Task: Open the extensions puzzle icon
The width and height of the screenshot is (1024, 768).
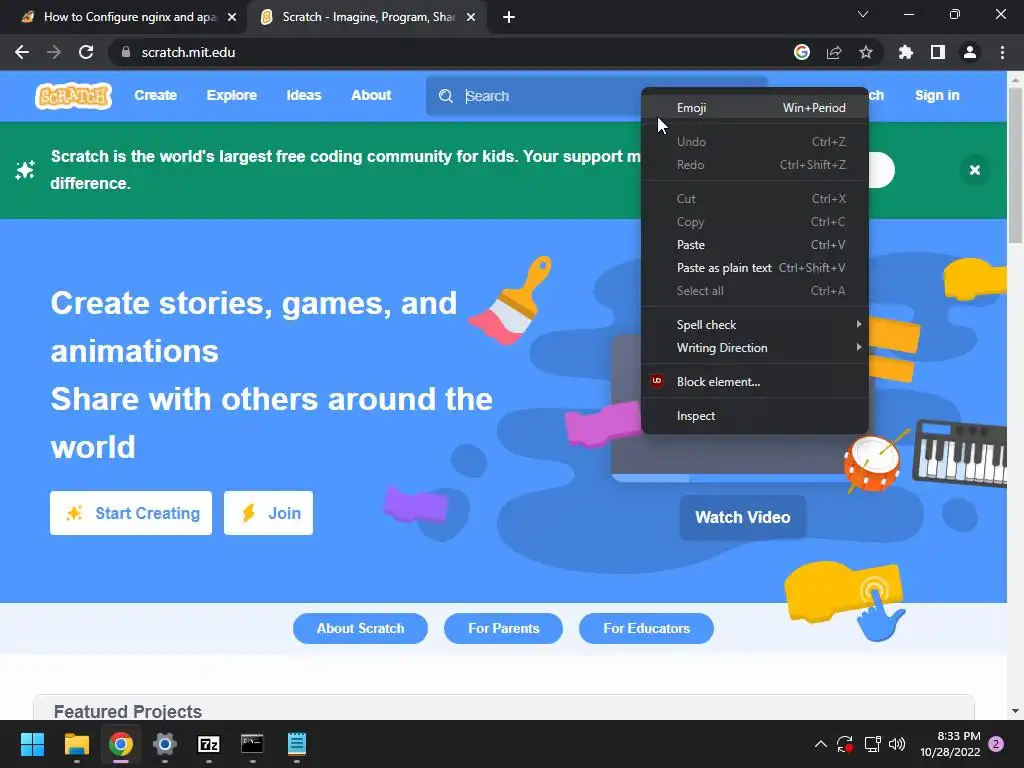Action: pos(906,52)
